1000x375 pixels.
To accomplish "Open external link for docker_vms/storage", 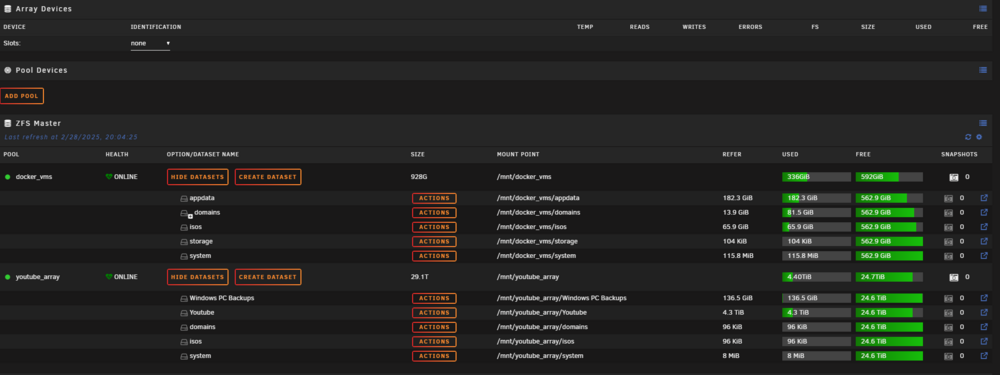I will (x=984, y=241).
